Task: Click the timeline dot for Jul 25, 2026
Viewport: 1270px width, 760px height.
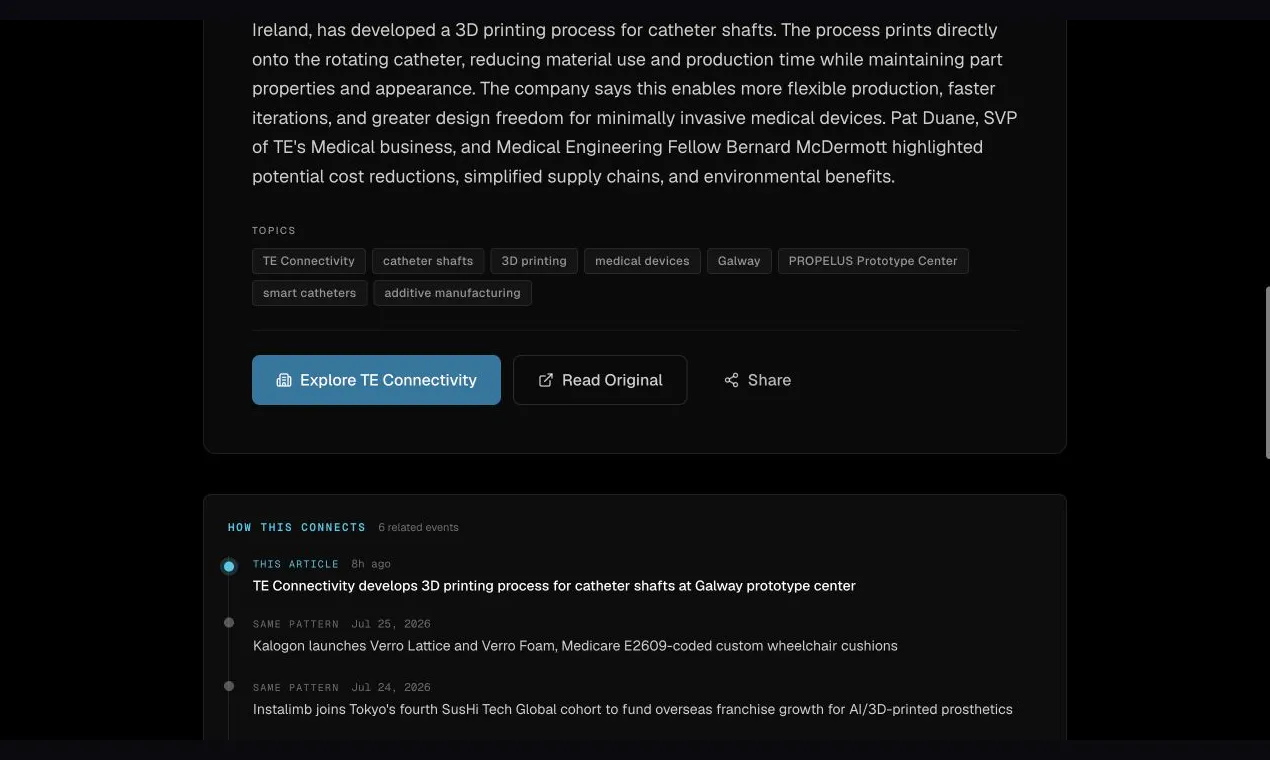Action: (229, 623)
